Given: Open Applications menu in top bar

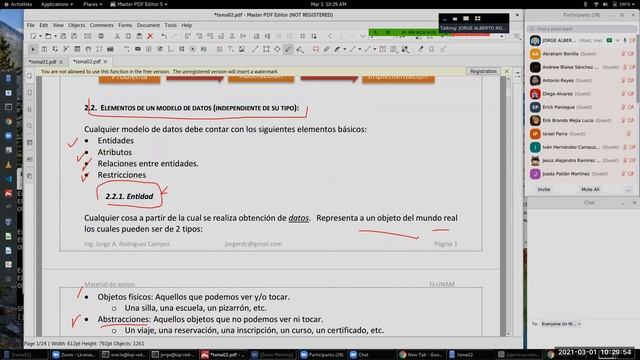Looking at the screenshot, I should point(57,4).
